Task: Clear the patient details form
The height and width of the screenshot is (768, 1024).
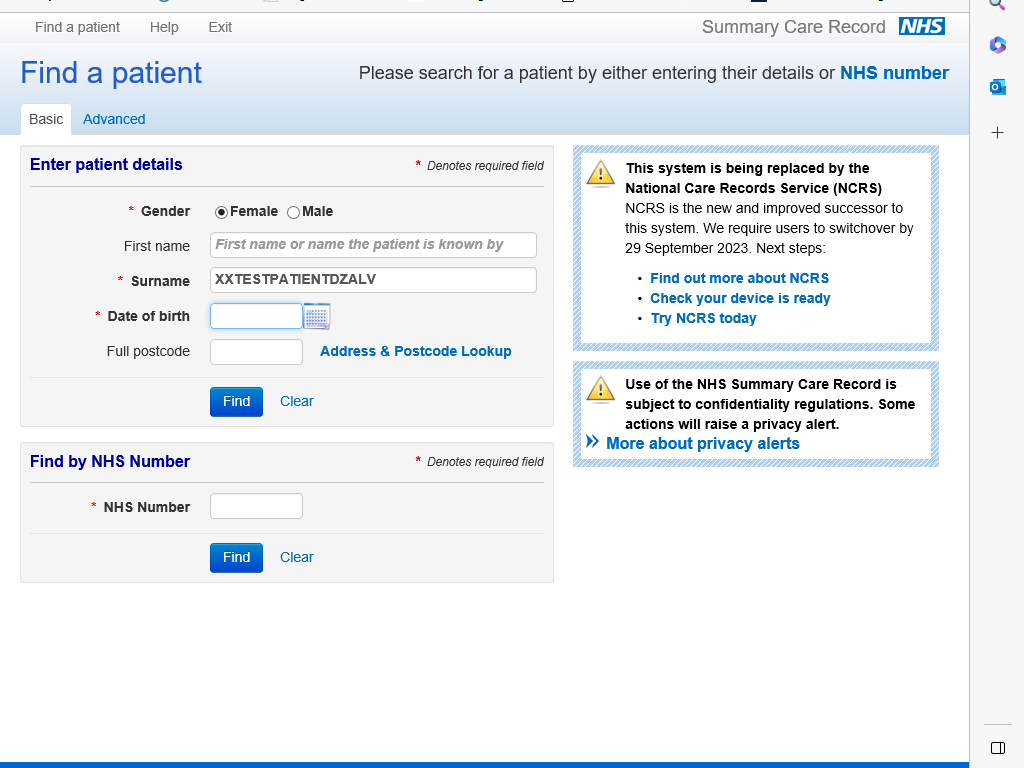Action: point(296,402)
